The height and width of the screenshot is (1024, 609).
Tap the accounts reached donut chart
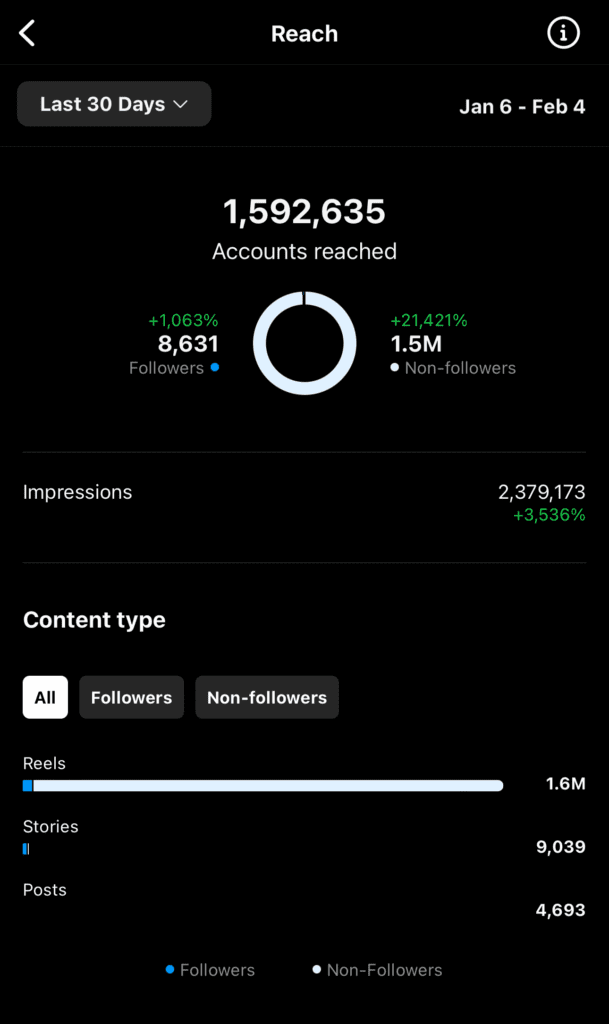coord(304,343)
